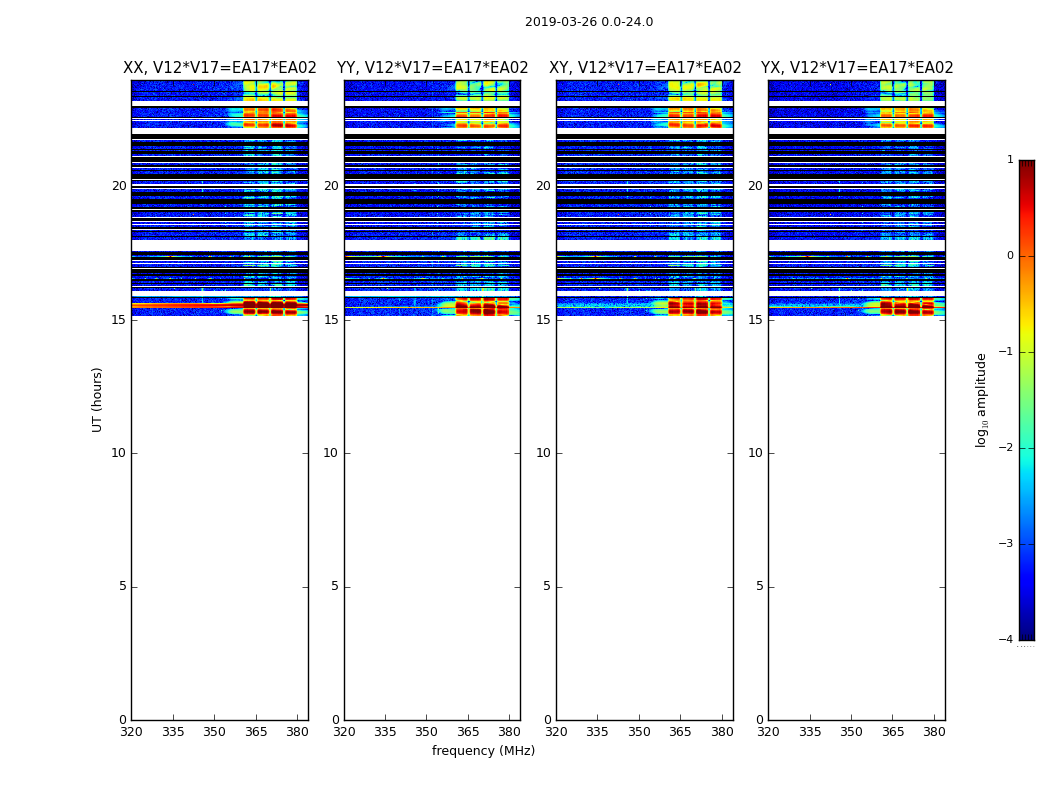Click the 20 tick label on the XX panel axis

click(x=119, y=186)
